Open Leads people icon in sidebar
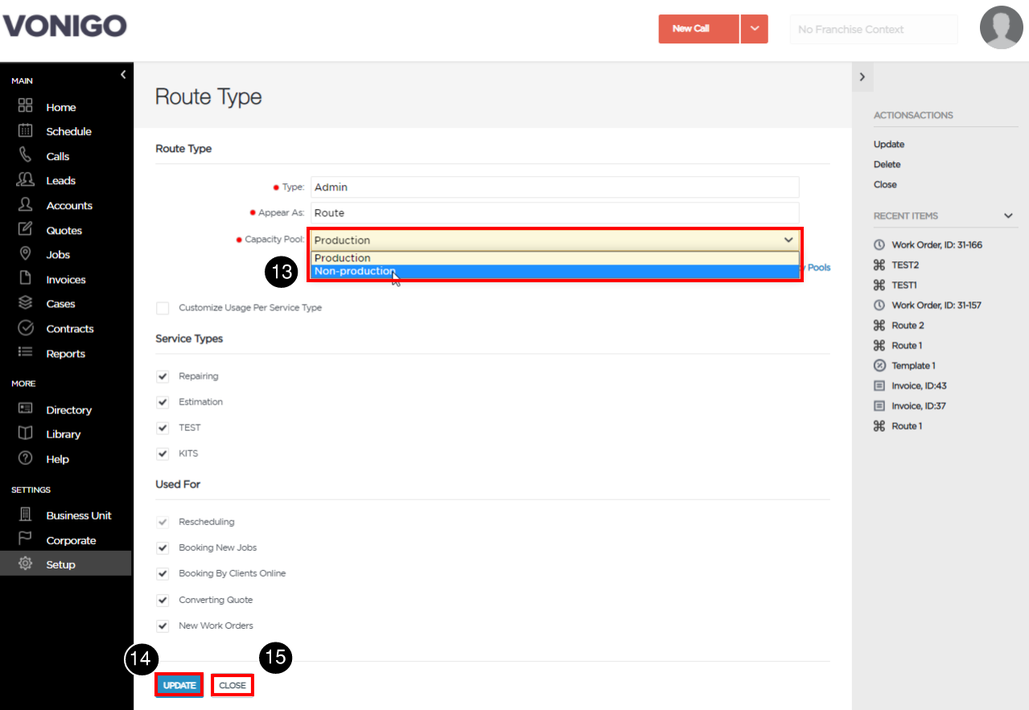This screenshot has width=1029, height=710. coord(25,180)
